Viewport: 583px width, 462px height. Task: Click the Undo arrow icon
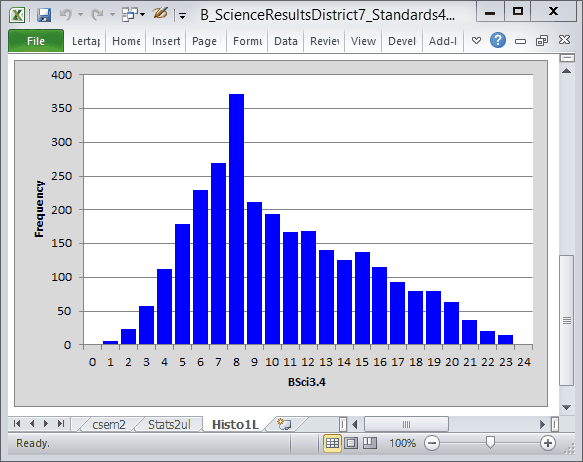click(x=66, y=15)
